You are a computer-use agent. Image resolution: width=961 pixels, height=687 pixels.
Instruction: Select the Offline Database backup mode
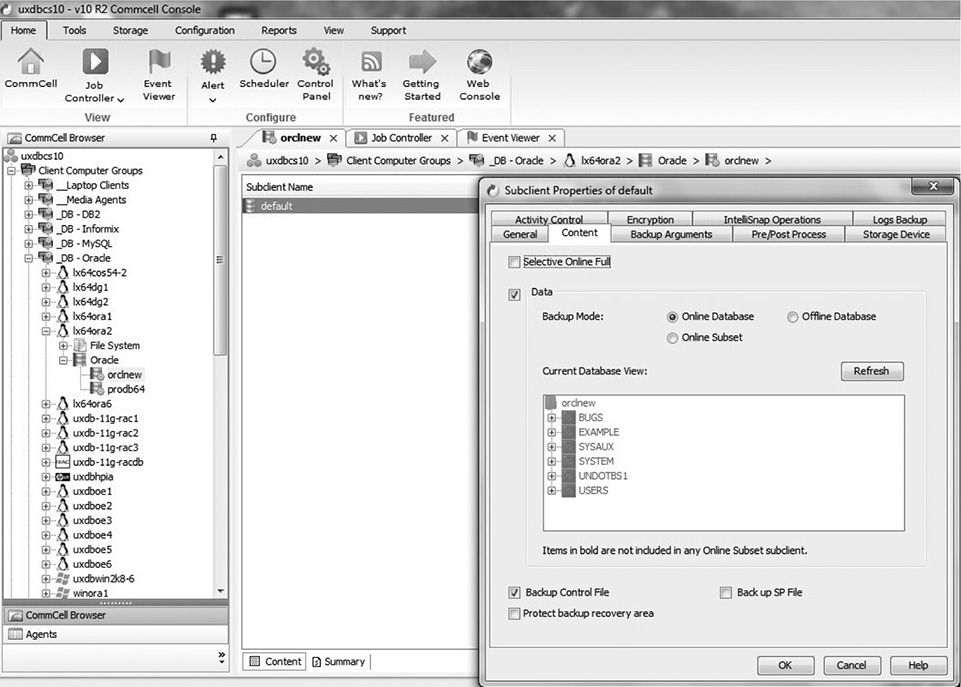[792, 317]
